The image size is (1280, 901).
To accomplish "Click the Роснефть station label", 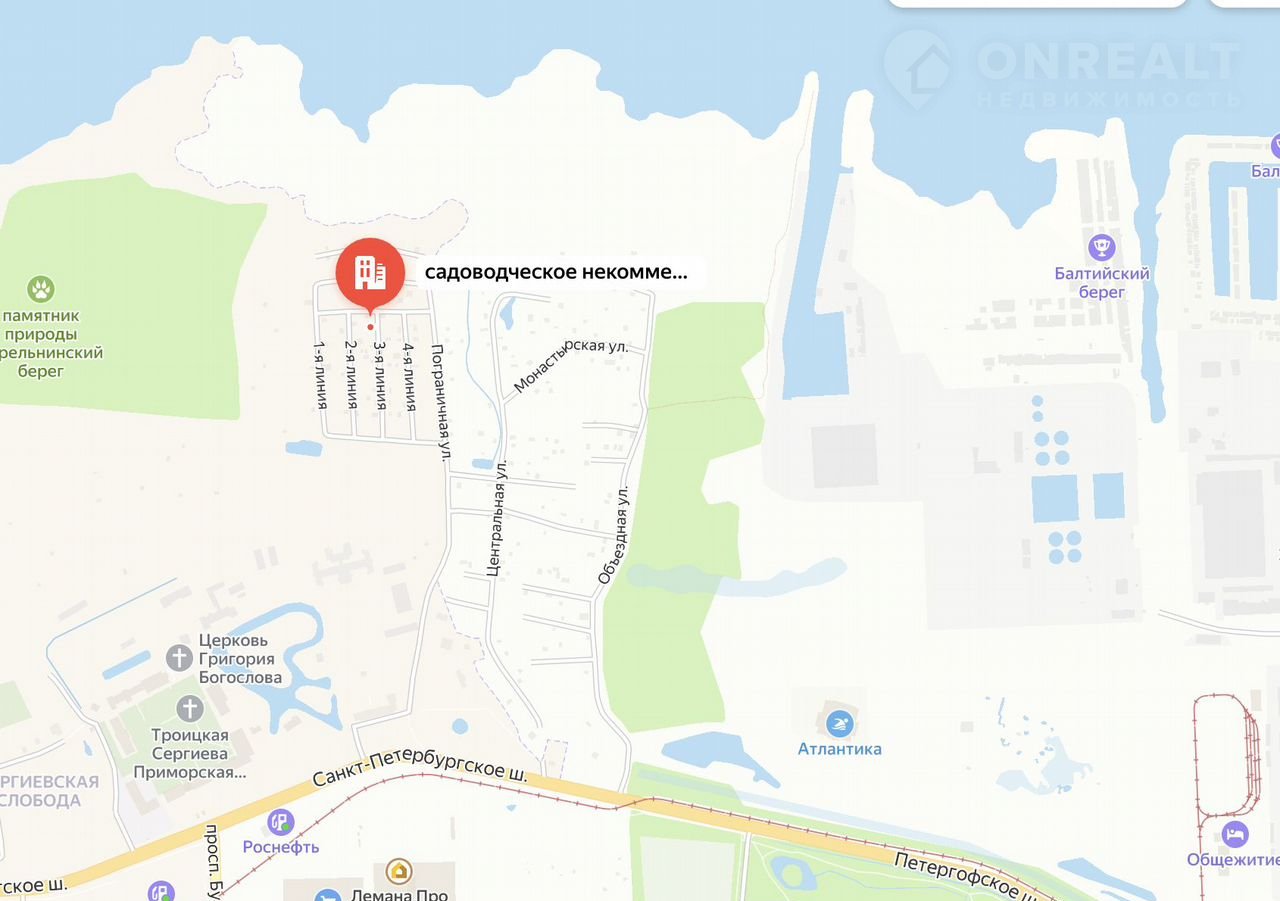I will 281,847.
